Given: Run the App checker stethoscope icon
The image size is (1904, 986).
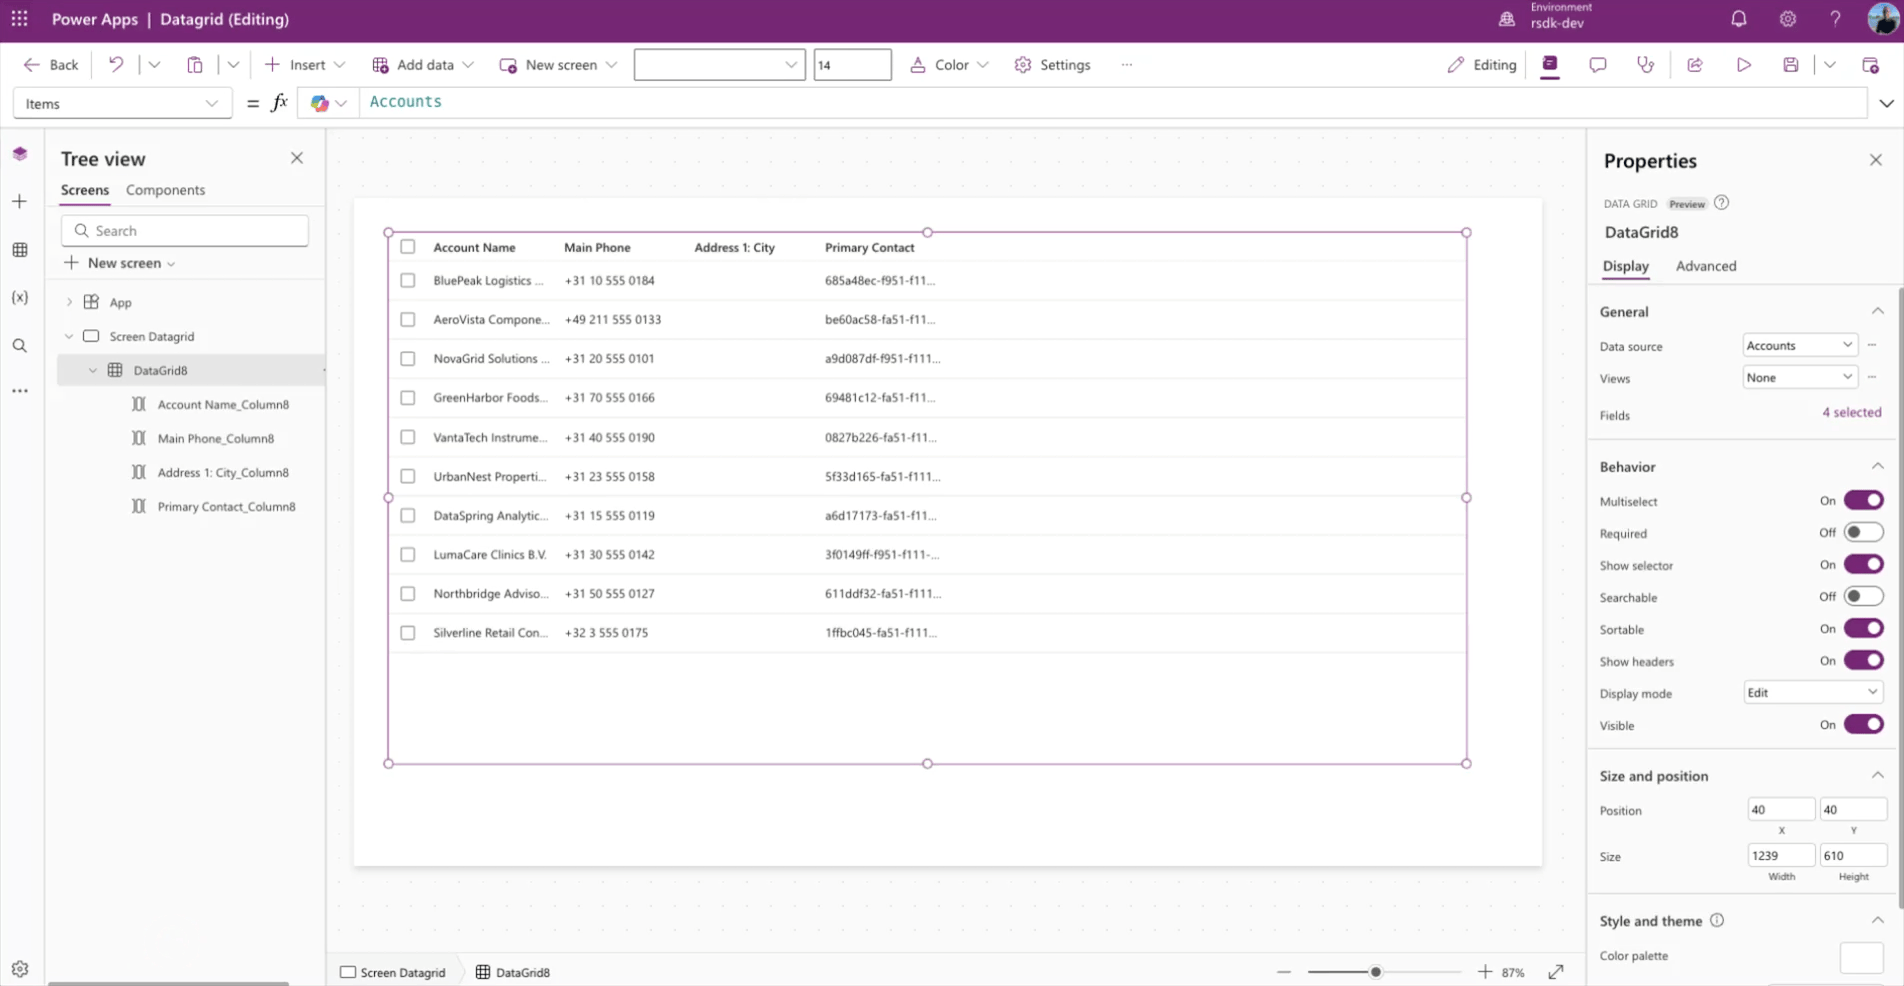Looking at the screenshot, I should (1645, 65).
